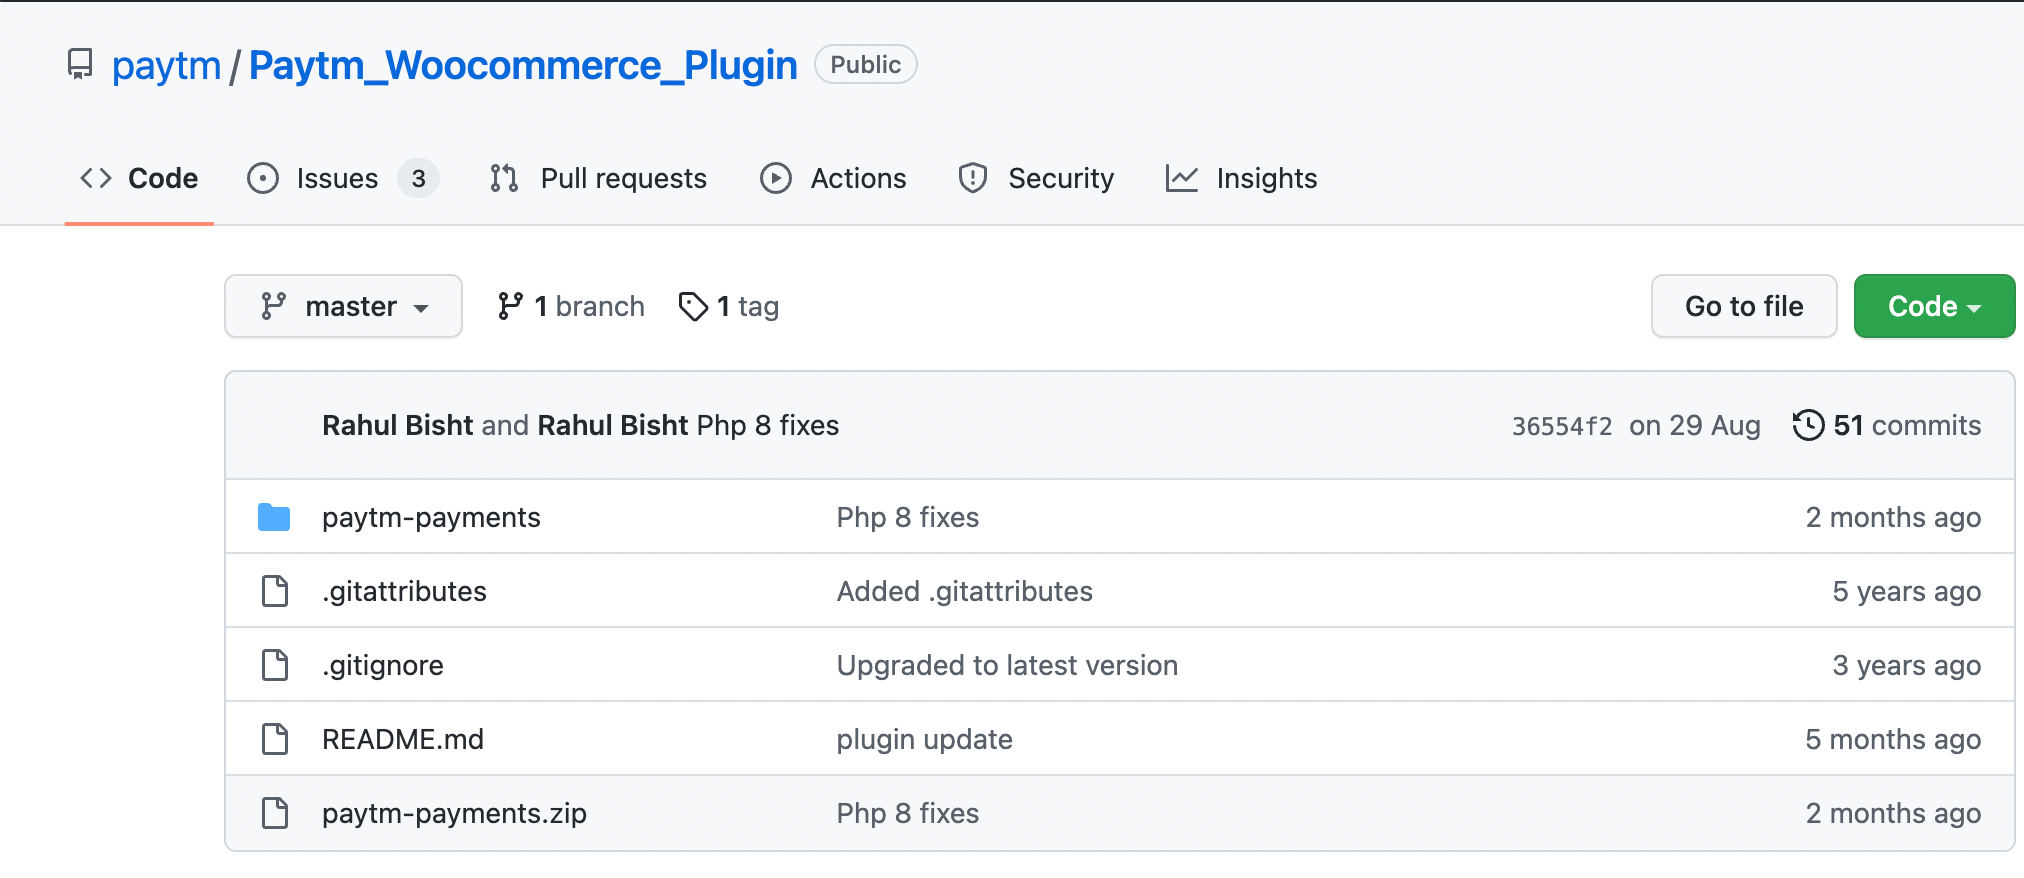The height and width of the screenshot is (878, 2024).
Task: View the 1 tag link
Action: (x=729, y=306)
